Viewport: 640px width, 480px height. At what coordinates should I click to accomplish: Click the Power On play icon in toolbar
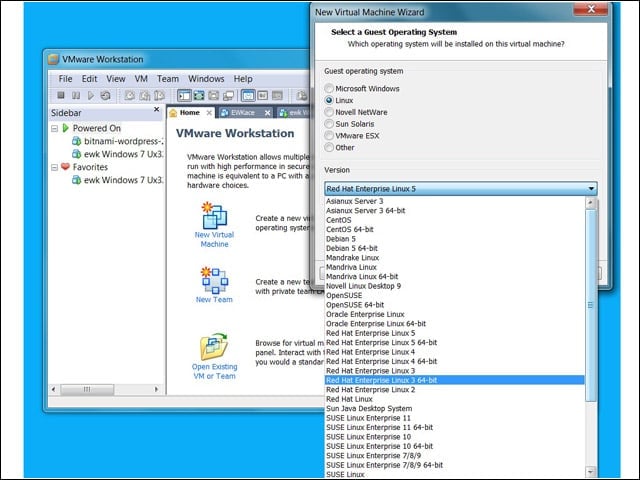91,96
